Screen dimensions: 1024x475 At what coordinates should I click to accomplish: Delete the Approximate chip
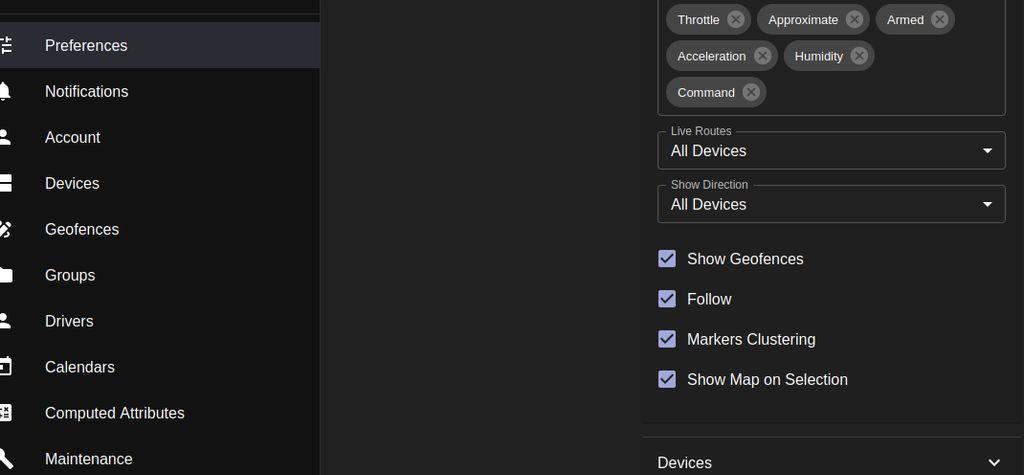click(854, 20)
